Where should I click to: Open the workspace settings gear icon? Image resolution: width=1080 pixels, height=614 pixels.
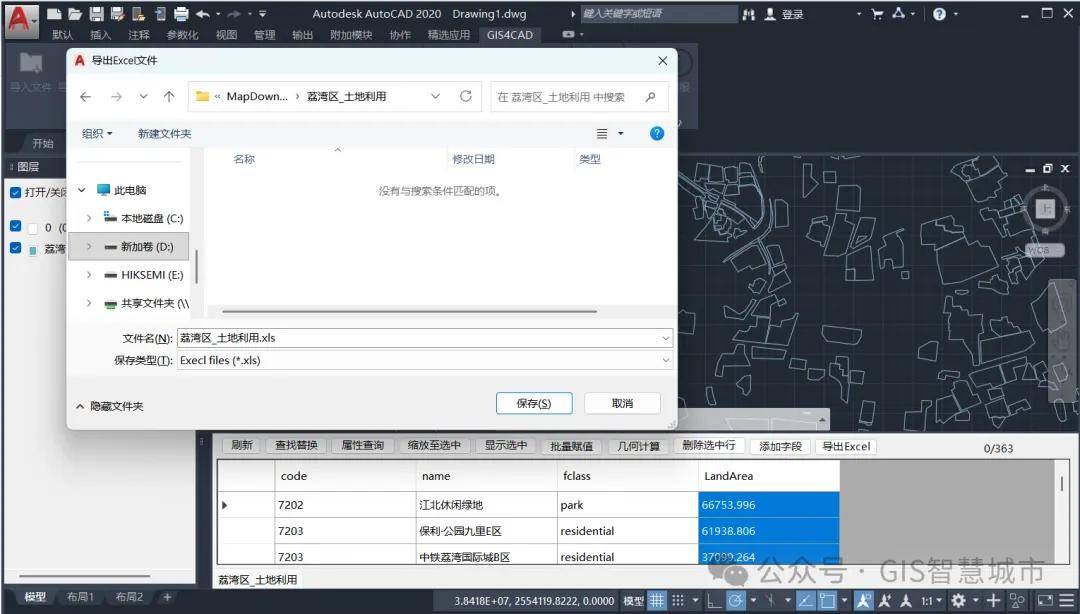(958, 600)
